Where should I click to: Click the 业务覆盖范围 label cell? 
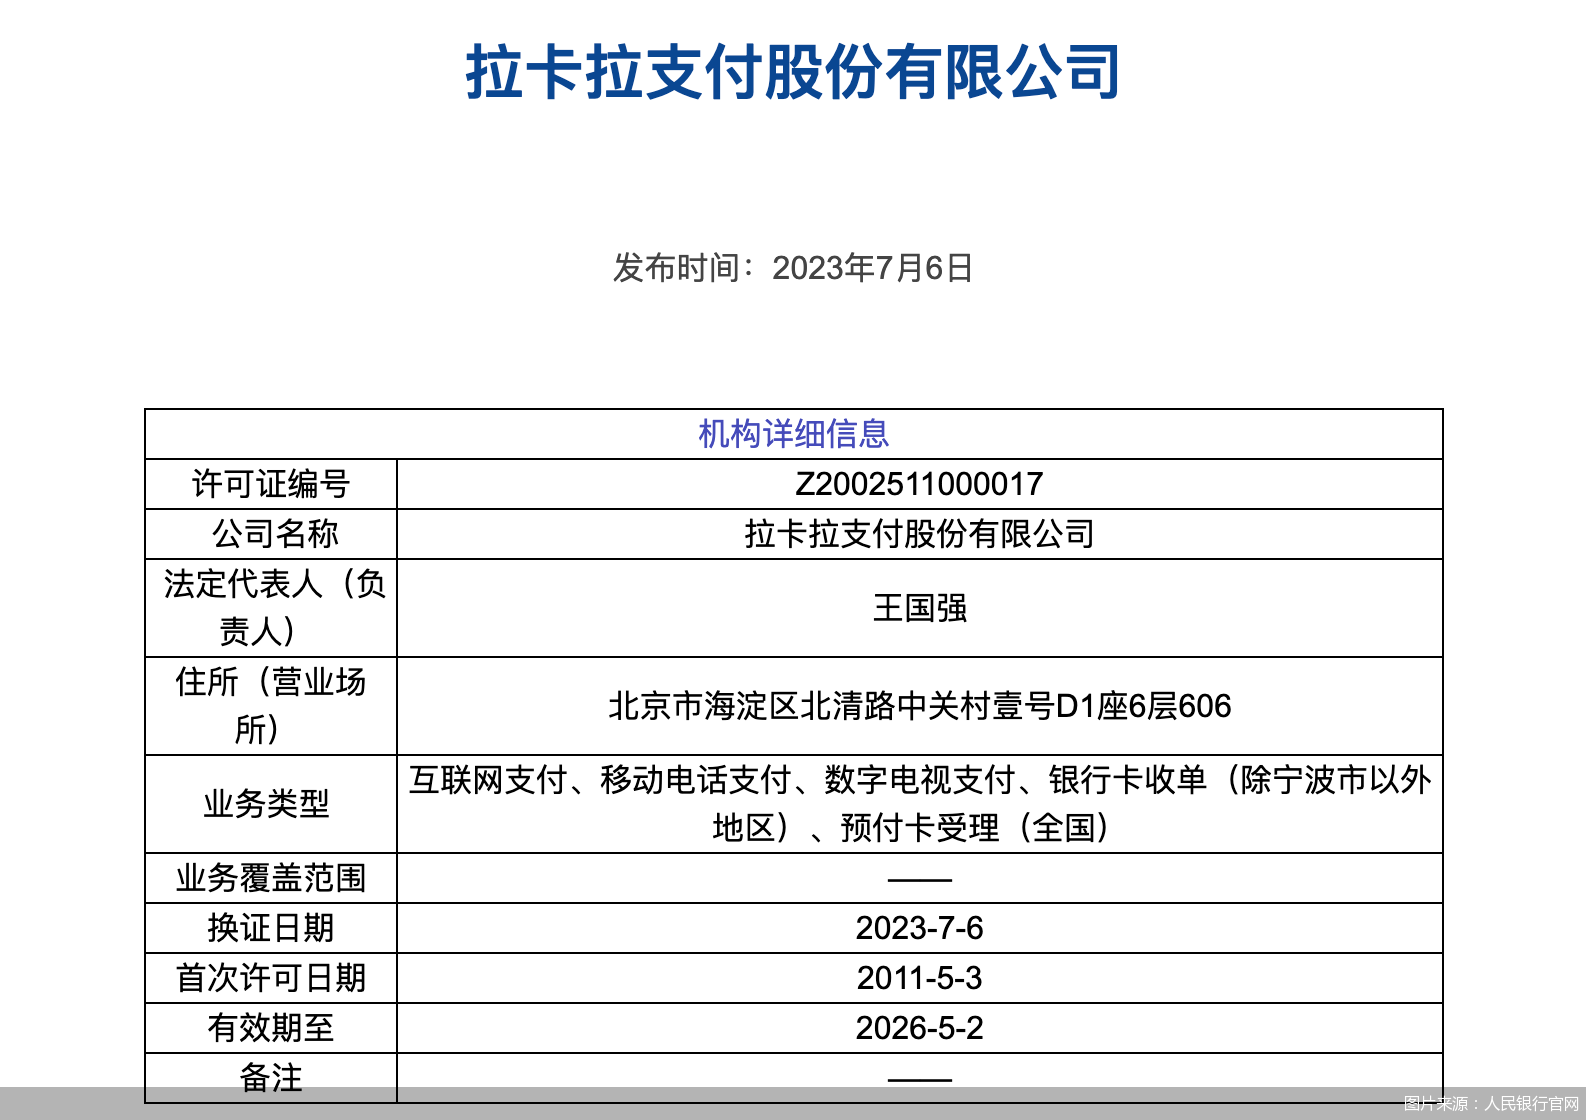click(x=271, y=878)
